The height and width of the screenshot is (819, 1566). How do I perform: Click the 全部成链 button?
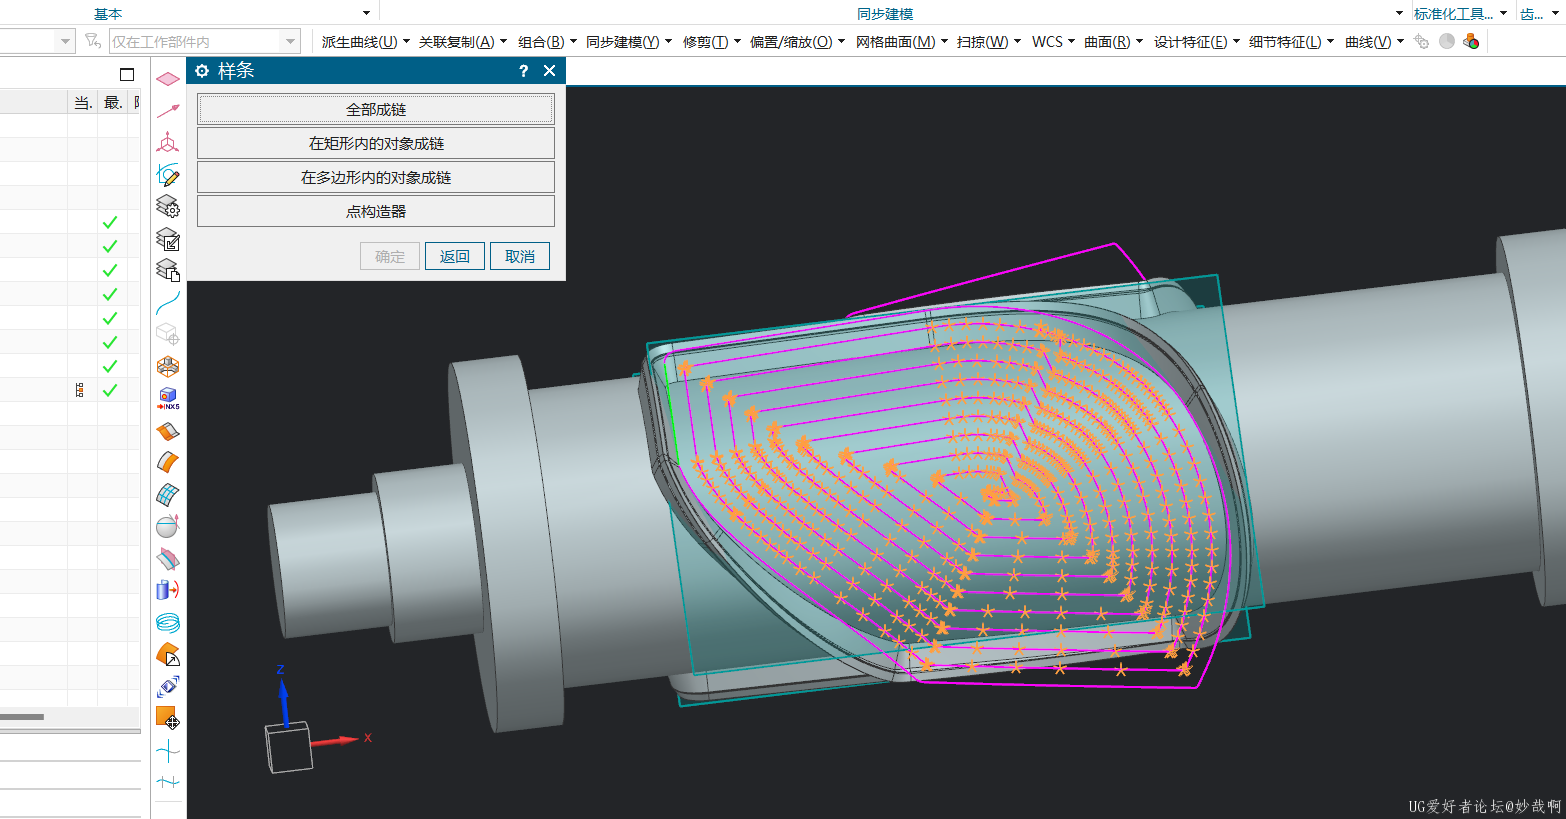(x=376, y=109)
